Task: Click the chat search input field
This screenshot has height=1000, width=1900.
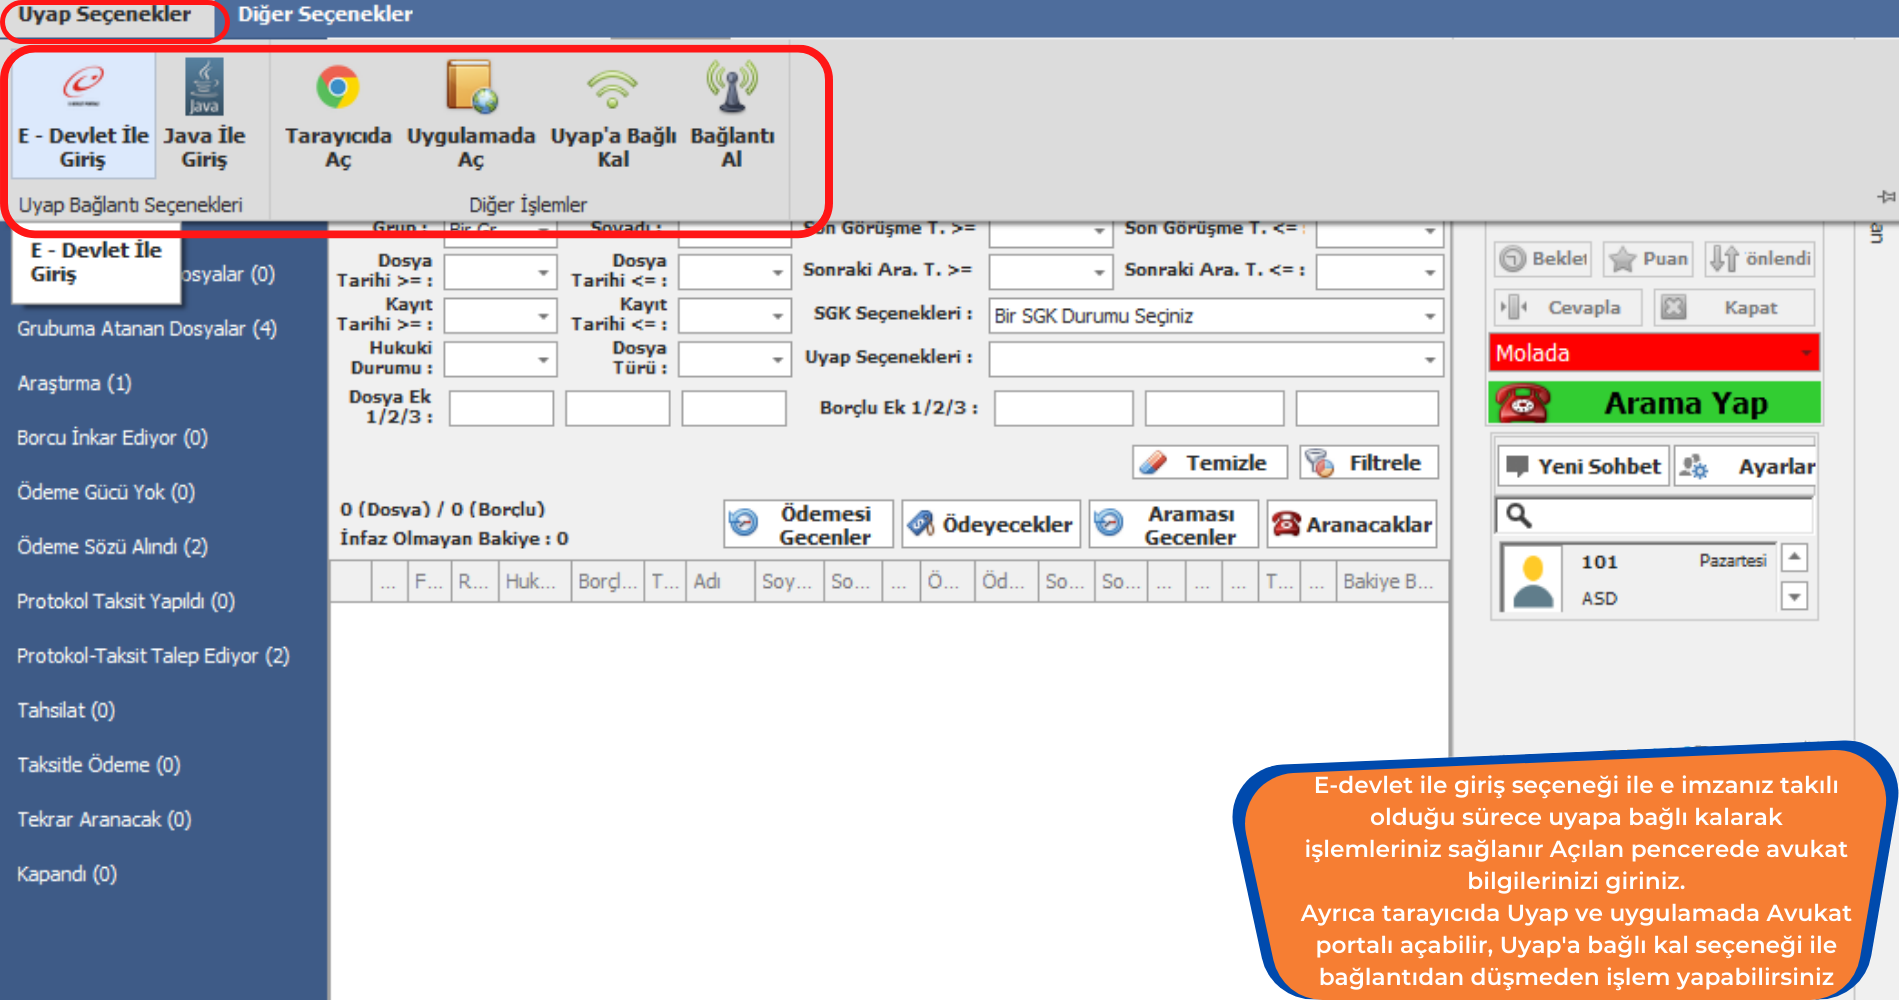Action: point(1665,515)
